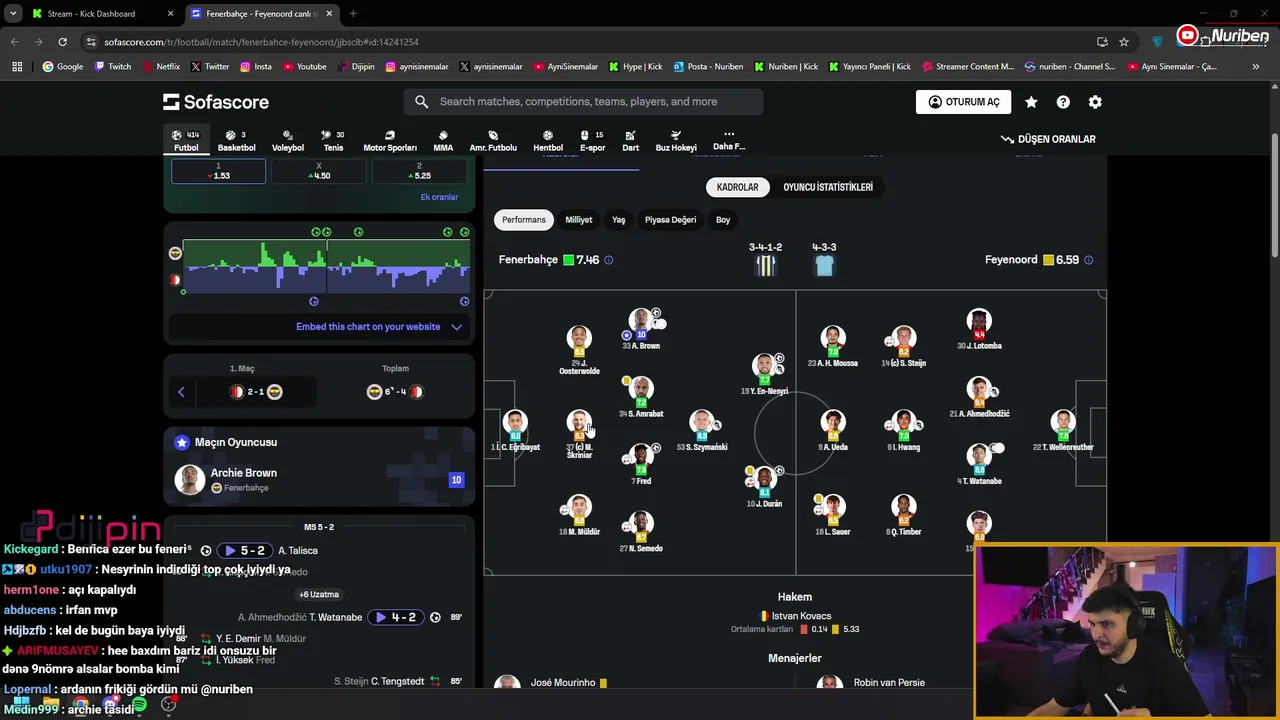Viewport: 1280px width, 720px height.
Task: Open a new browser tab
Action: 353,14
